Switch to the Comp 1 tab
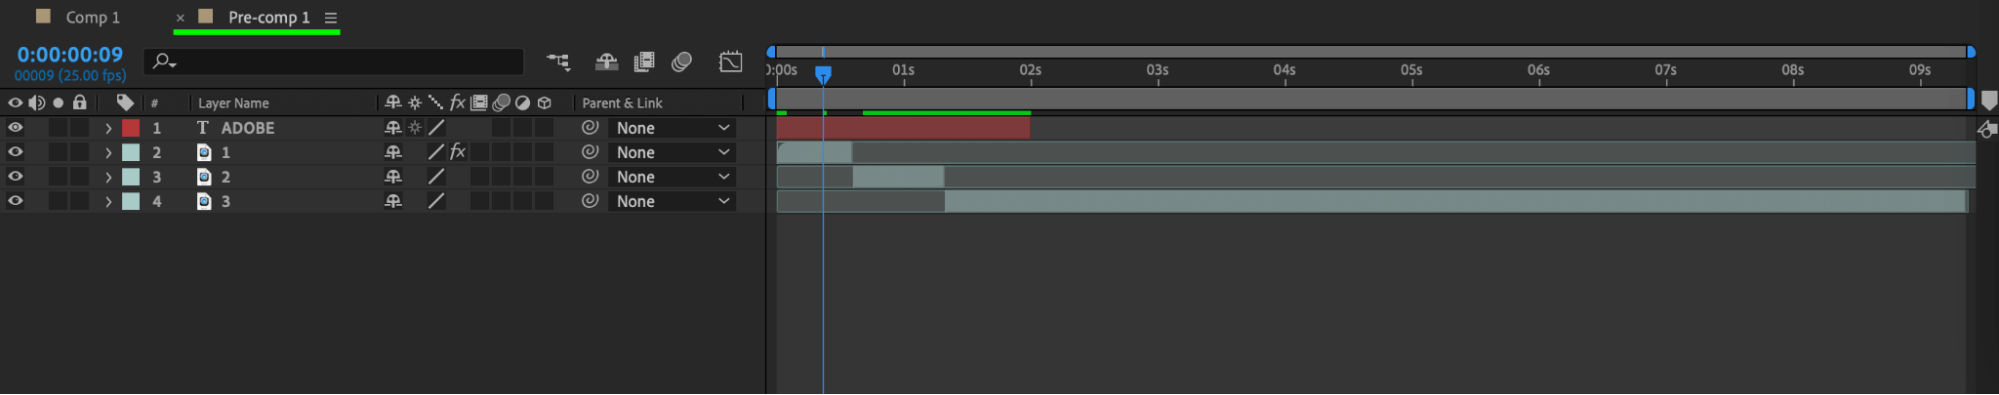The width and height of the screenshot is (1999, 395). pos(92,18)
